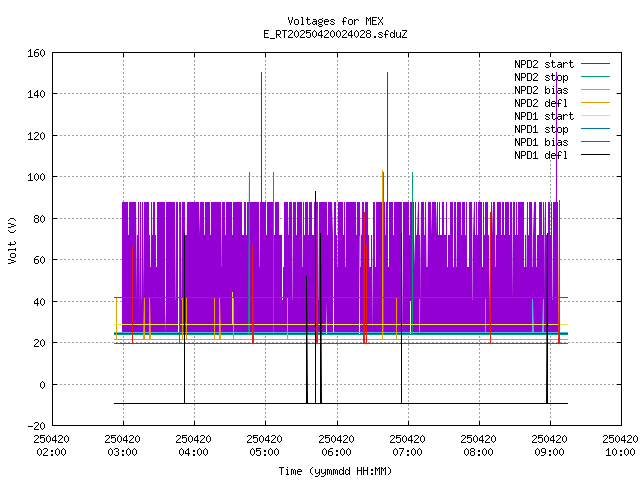The height and width of the screenshot is (480, 640).
Task: Click the "Voltages for MEX" chart title
Action: (335, 21)
